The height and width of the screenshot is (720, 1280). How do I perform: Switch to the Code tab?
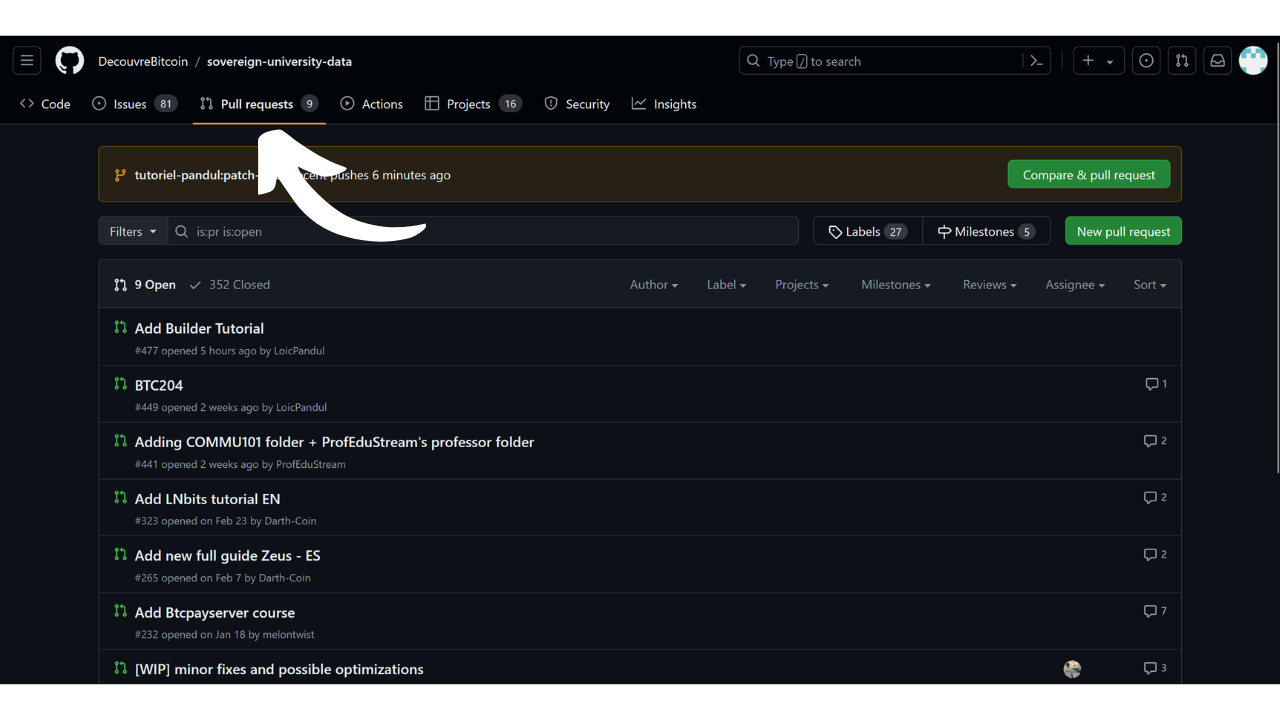(45, 104)
